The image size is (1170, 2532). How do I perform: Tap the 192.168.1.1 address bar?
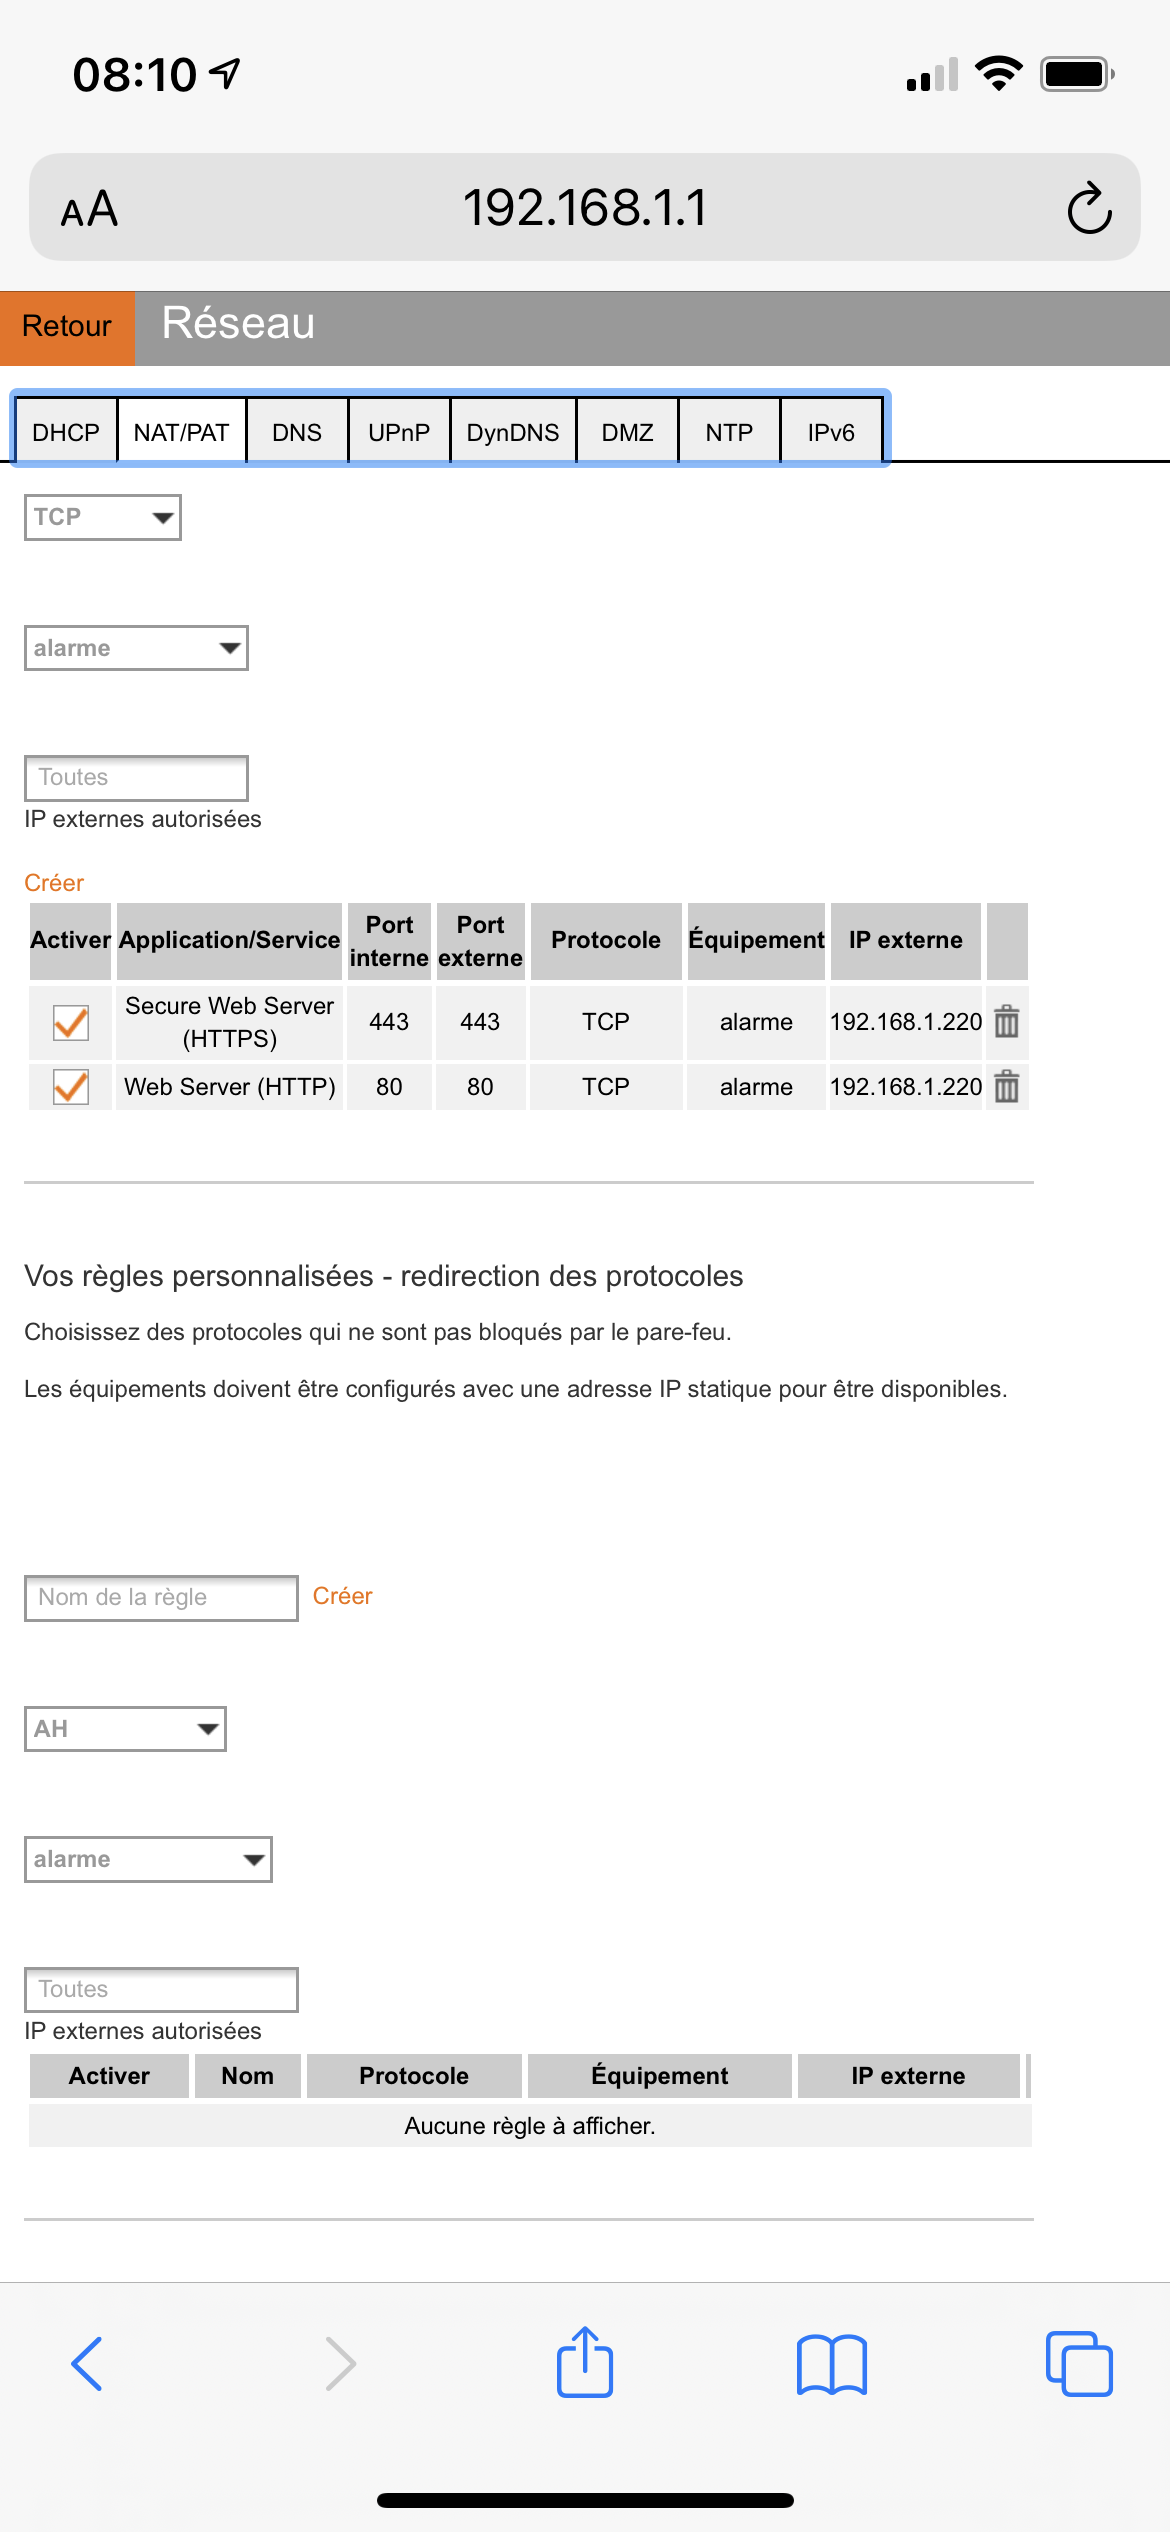click(584, 208)
